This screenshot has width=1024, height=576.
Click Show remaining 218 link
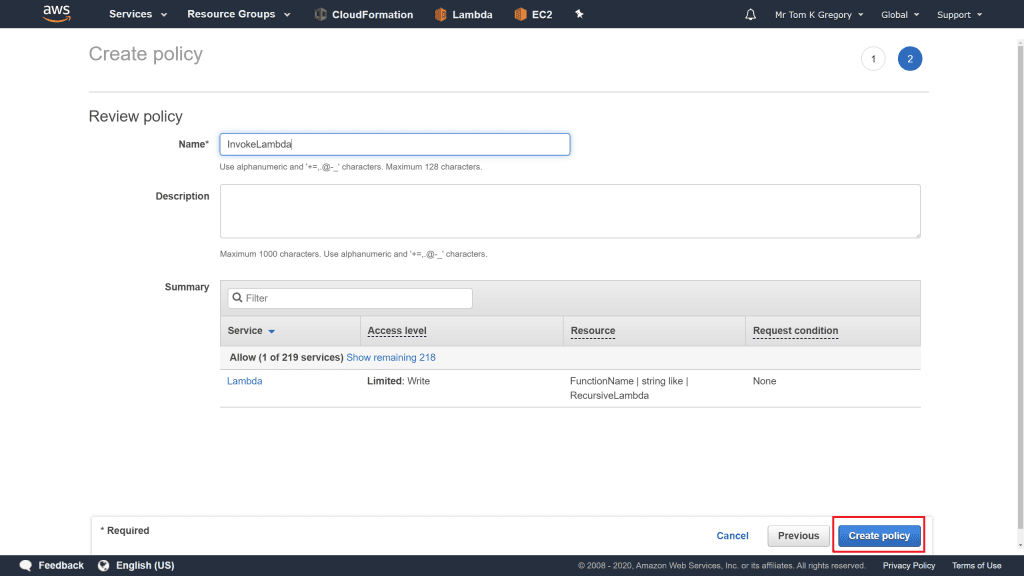tap(390, 357)
